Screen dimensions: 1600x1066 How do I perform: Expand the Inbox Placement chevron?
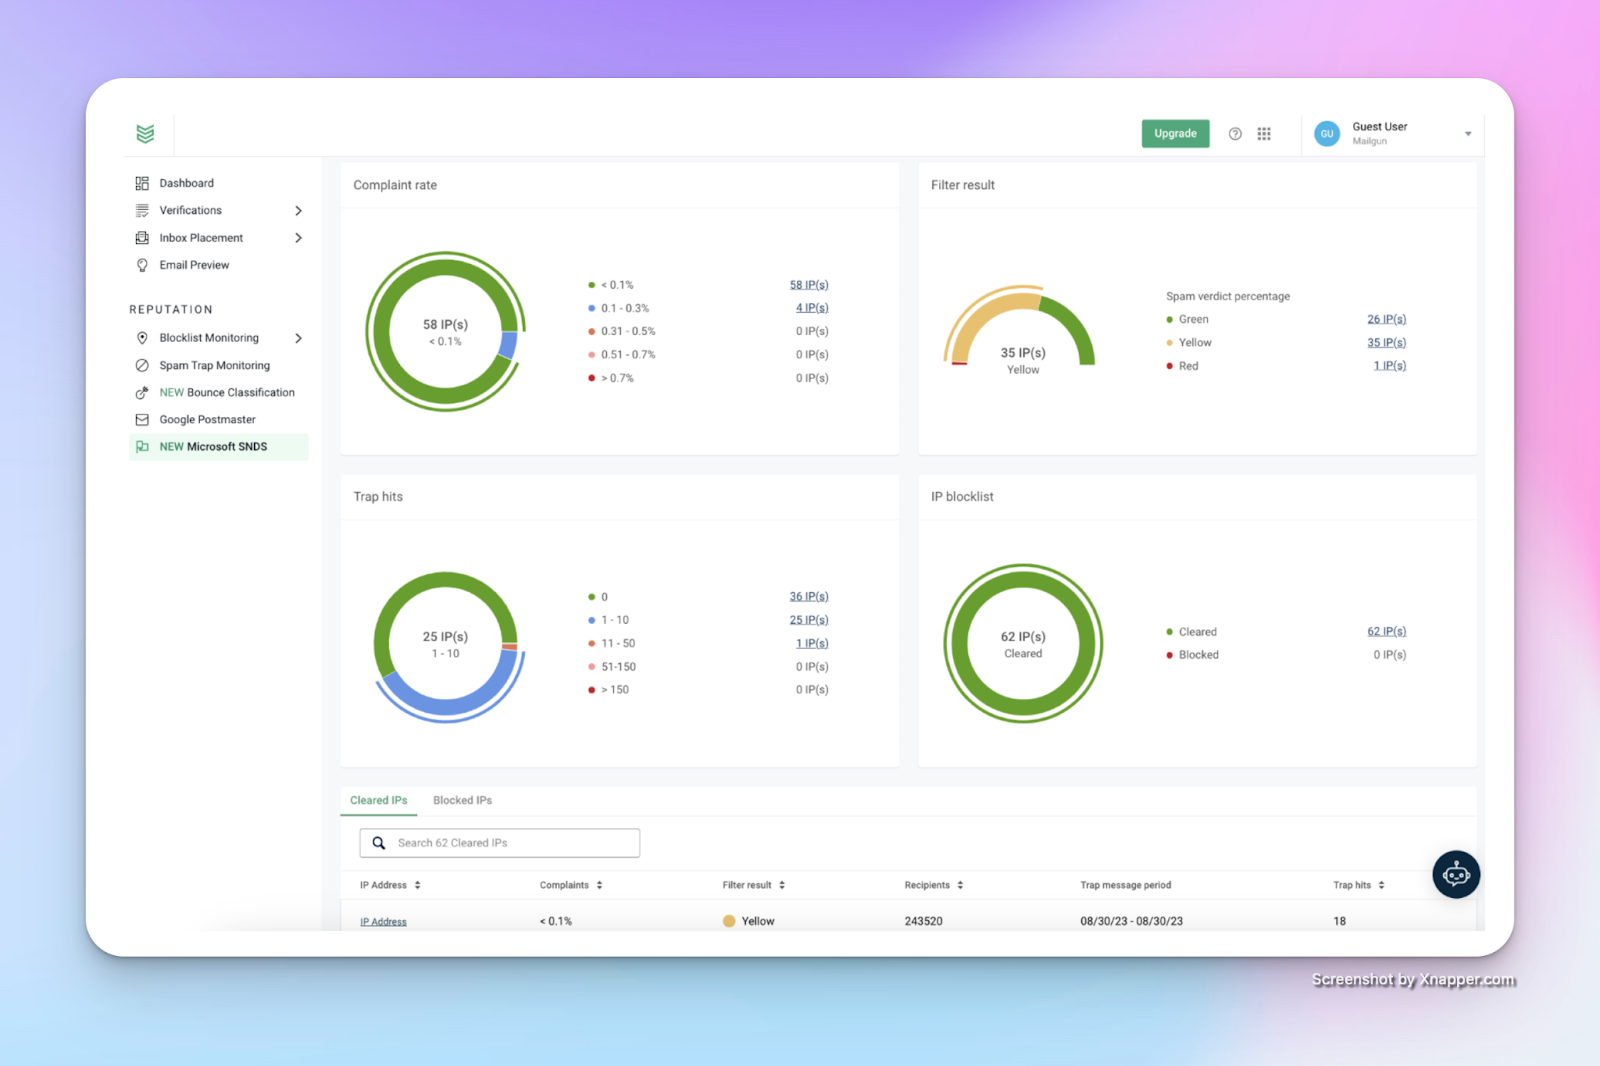click(x=298, y=238)
